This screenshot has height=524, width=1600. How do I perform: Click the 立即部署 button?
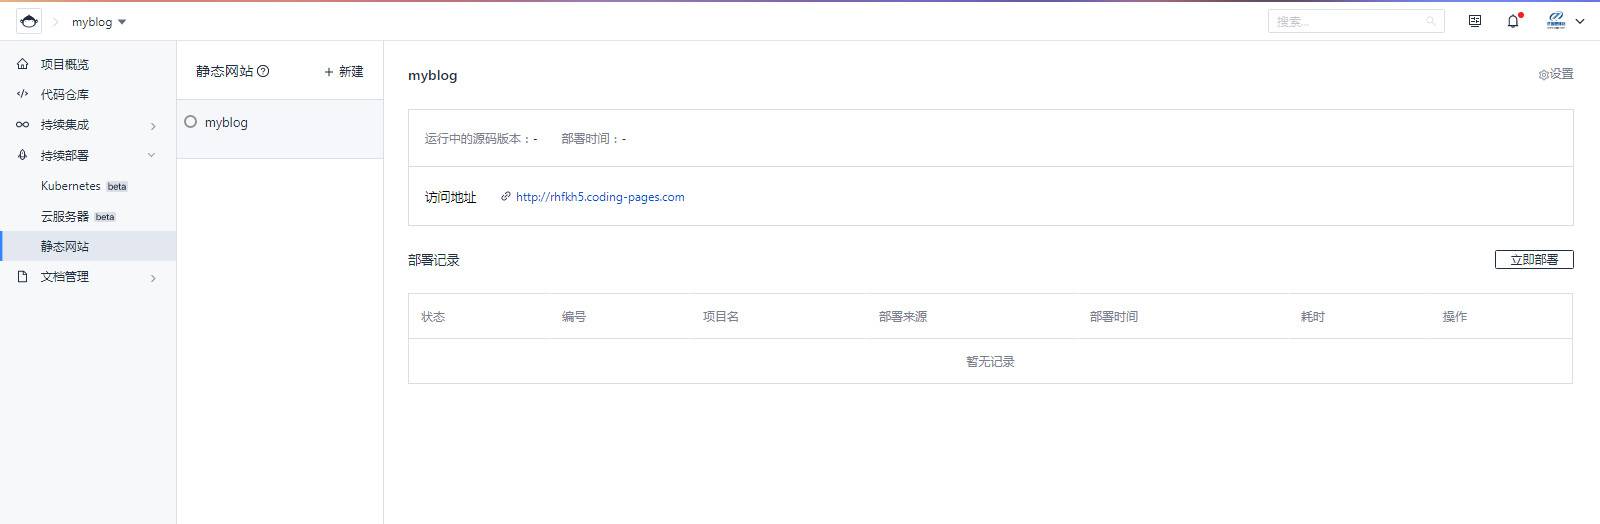1533,260
